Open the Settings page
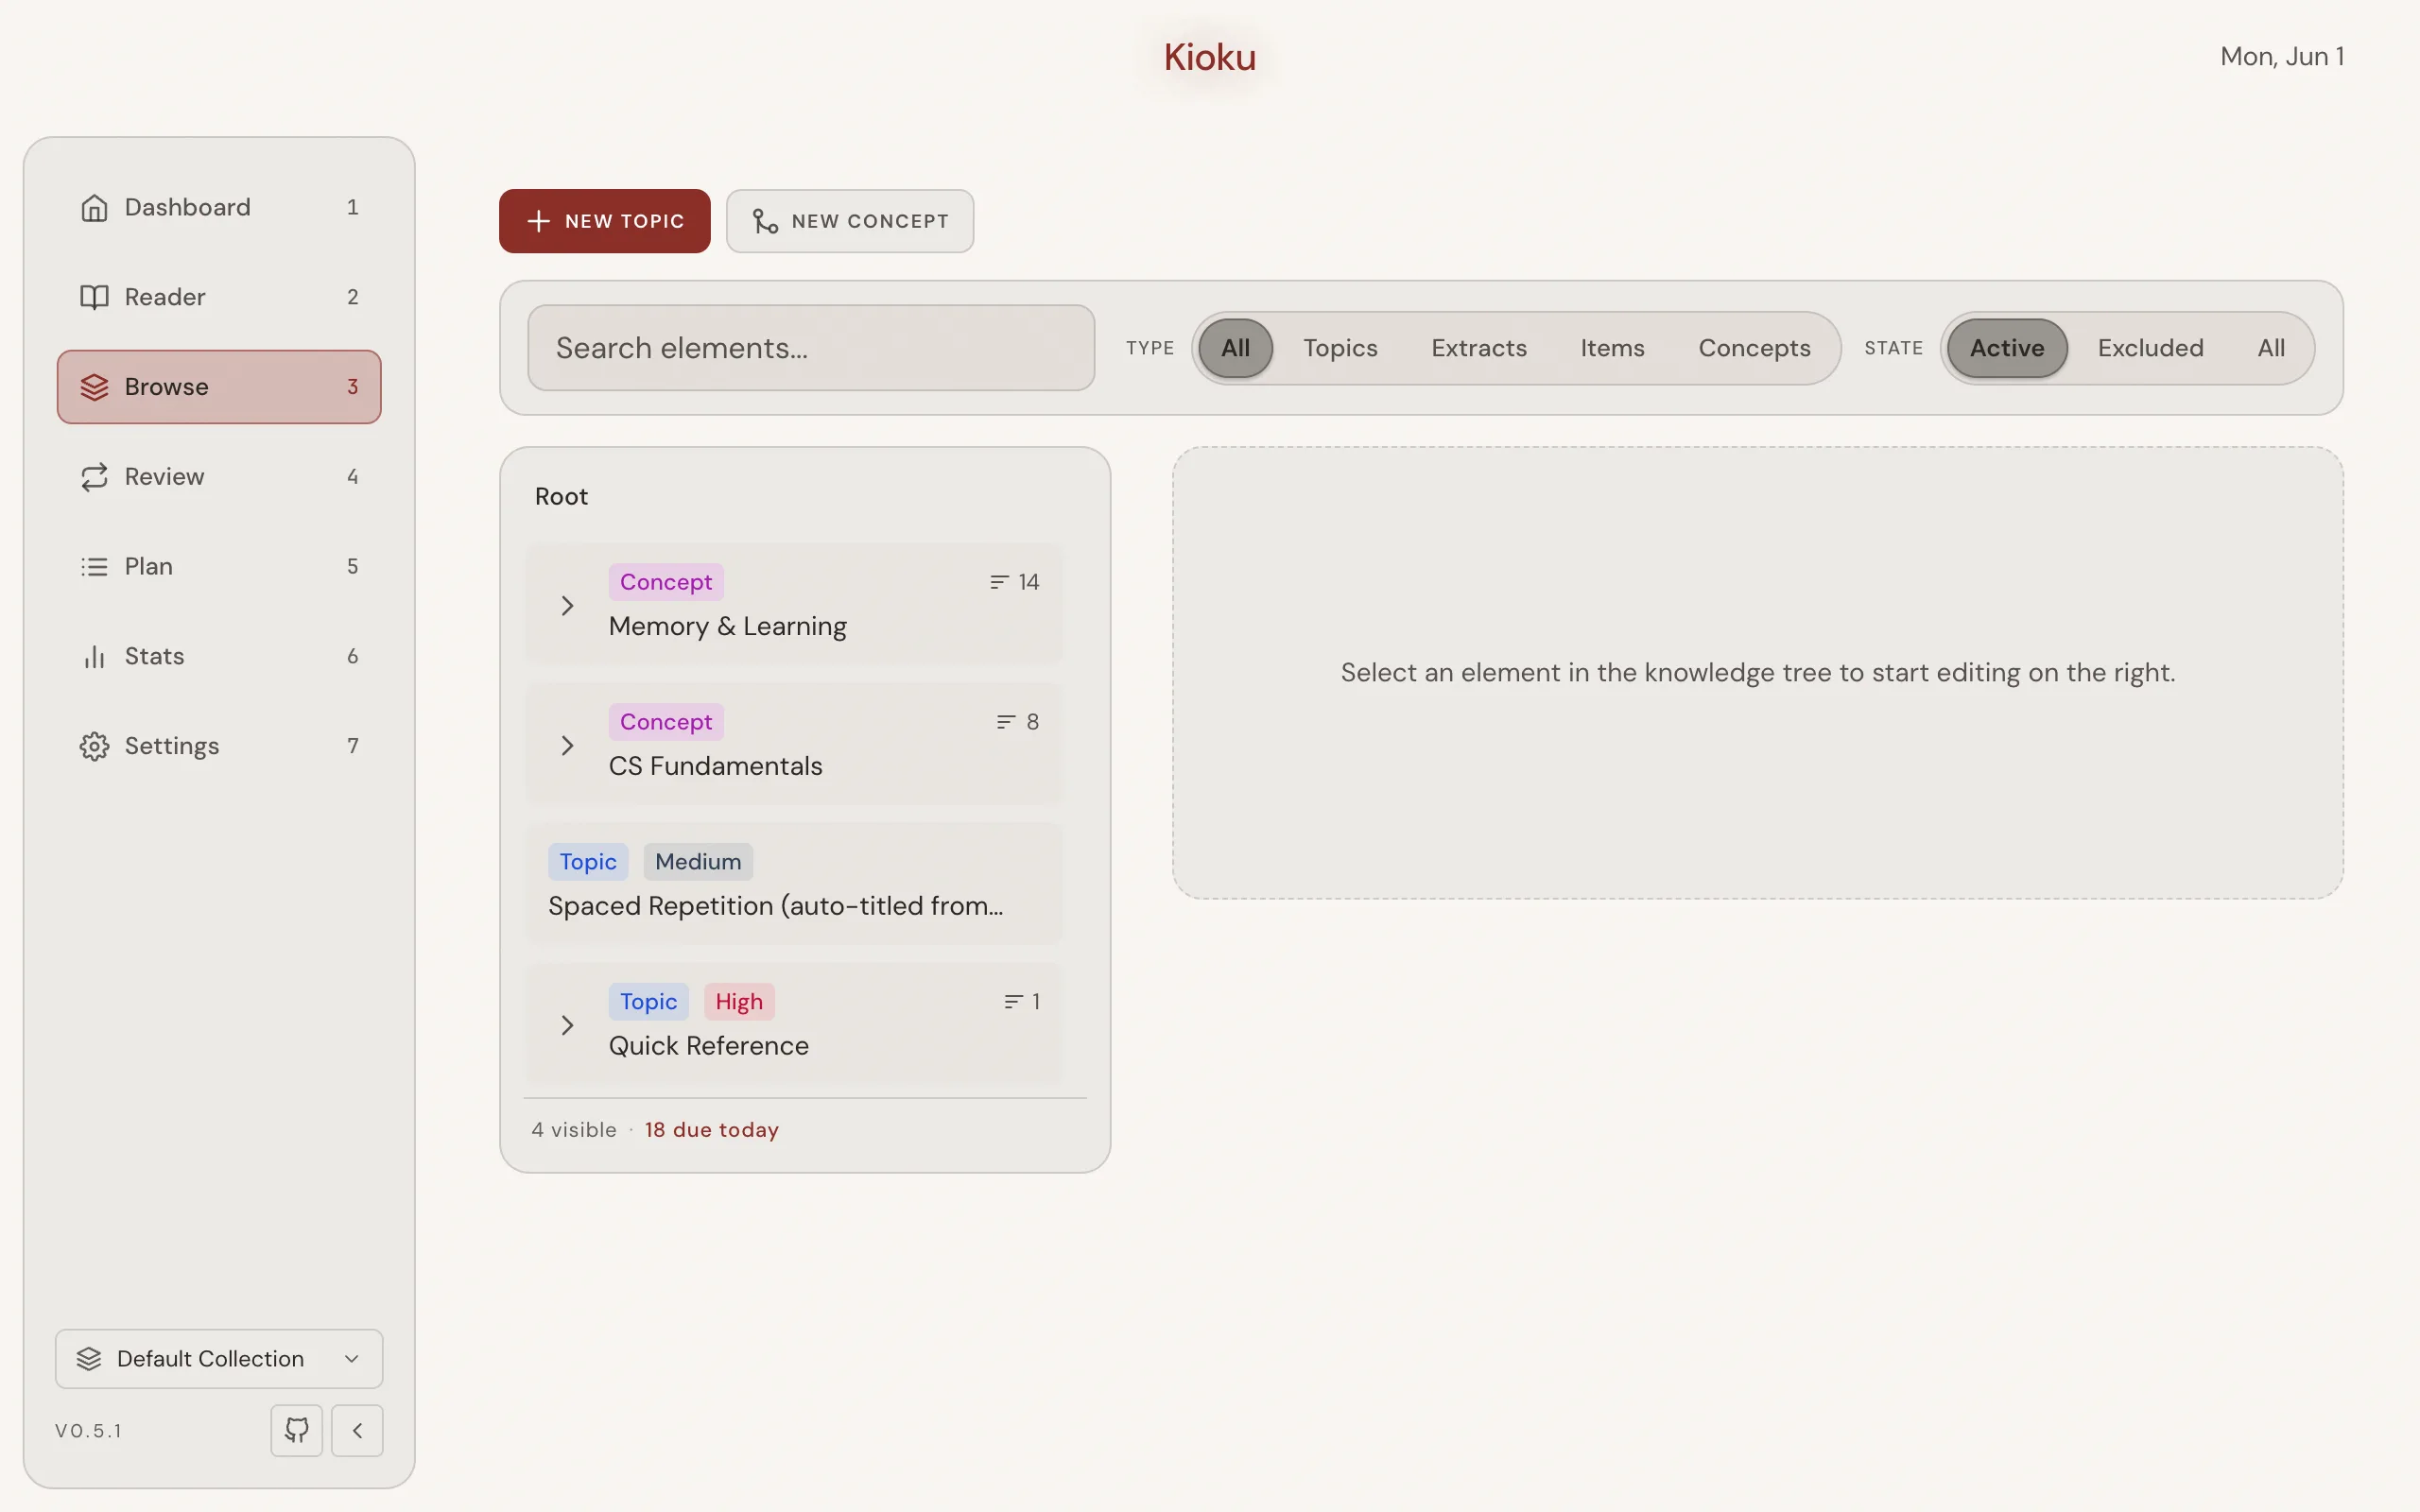 (219, 746)
